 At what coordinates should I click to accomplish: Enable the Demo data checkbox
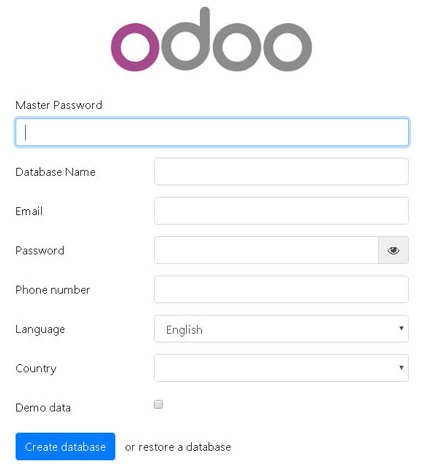[x=158, y=404]
